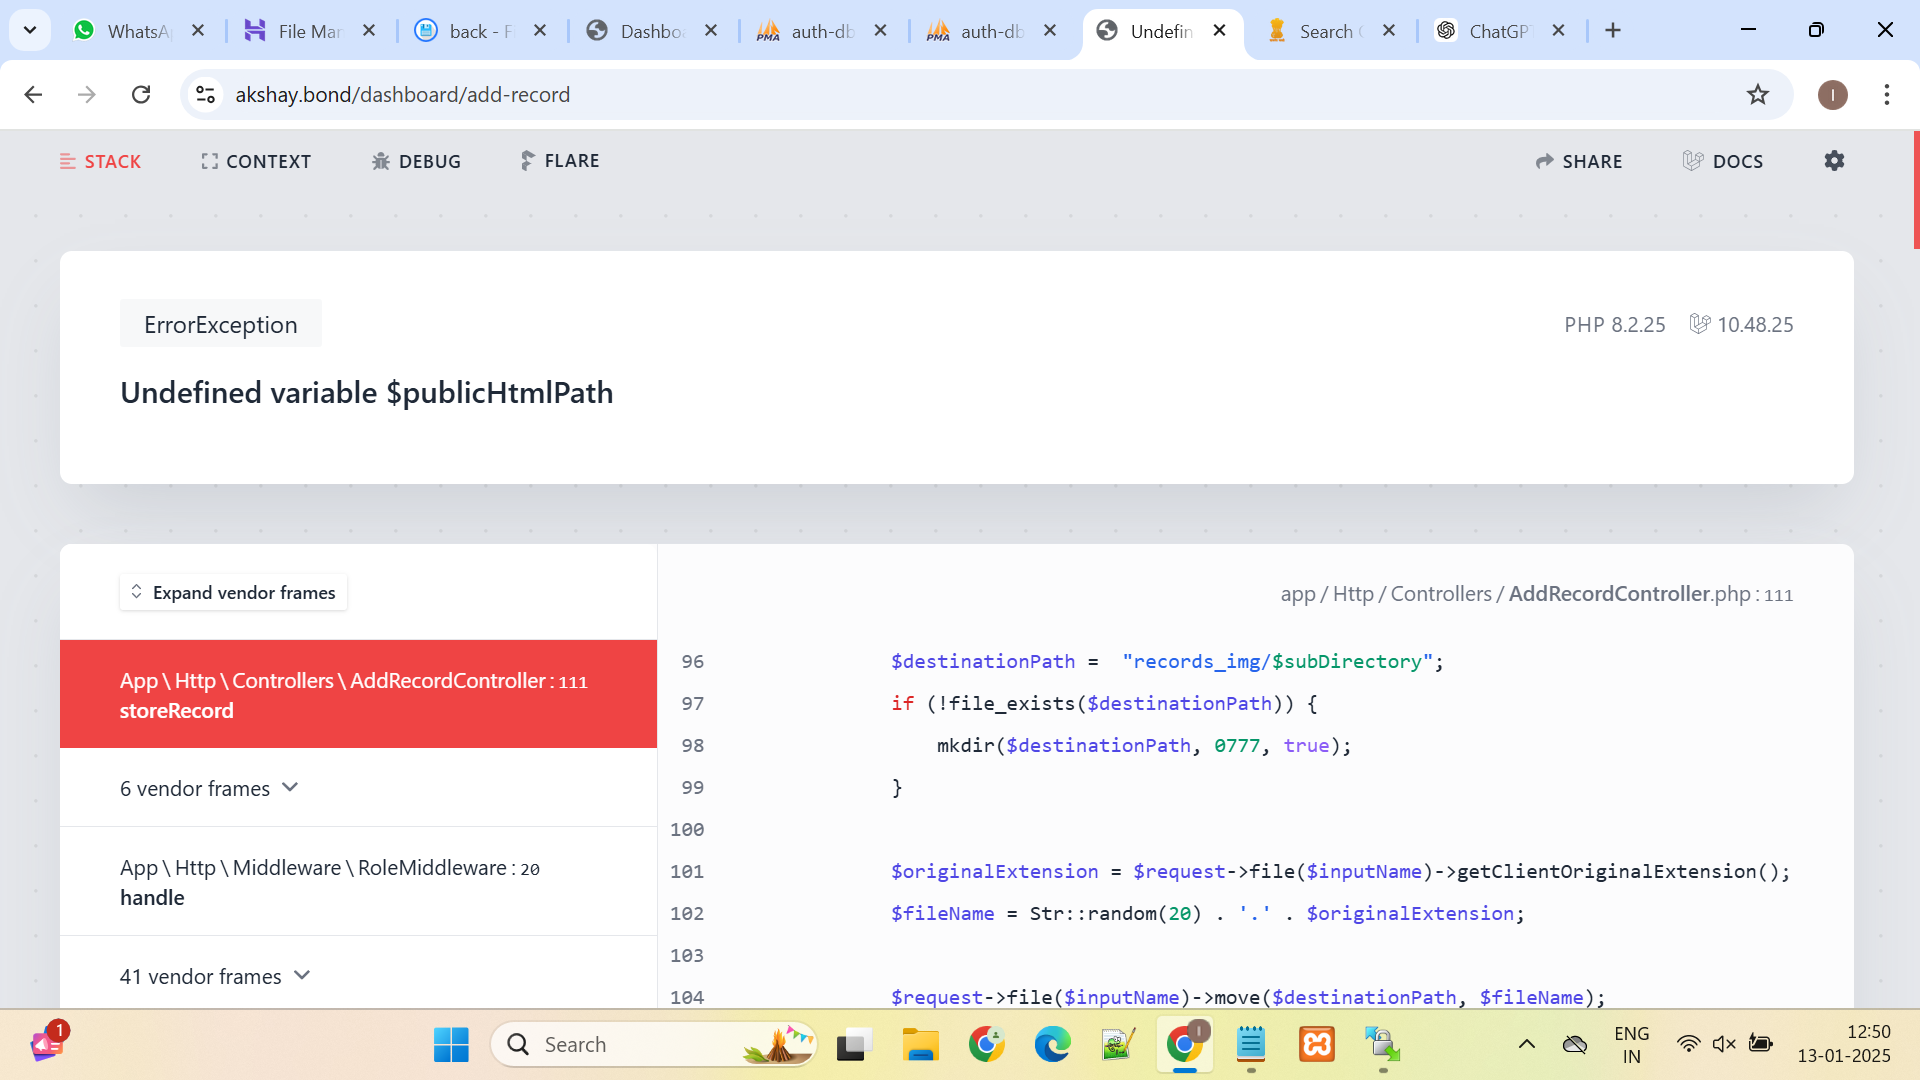Click the Laravel version 10.48.25 badge
This screenshot has width=1920, height=1080.
[x=1742, y=324]
